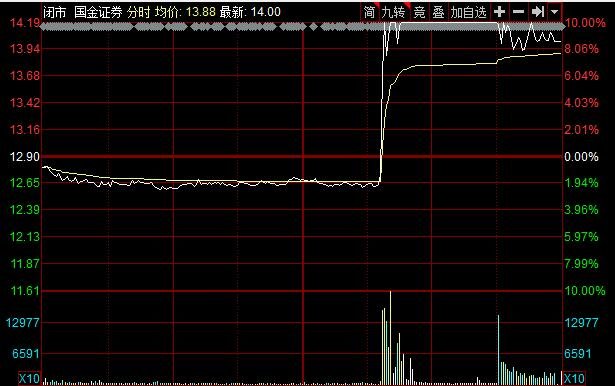Click the 均价: 13.88 average price
The width and height of the screenshot is (615, 386).
point(185,12)
